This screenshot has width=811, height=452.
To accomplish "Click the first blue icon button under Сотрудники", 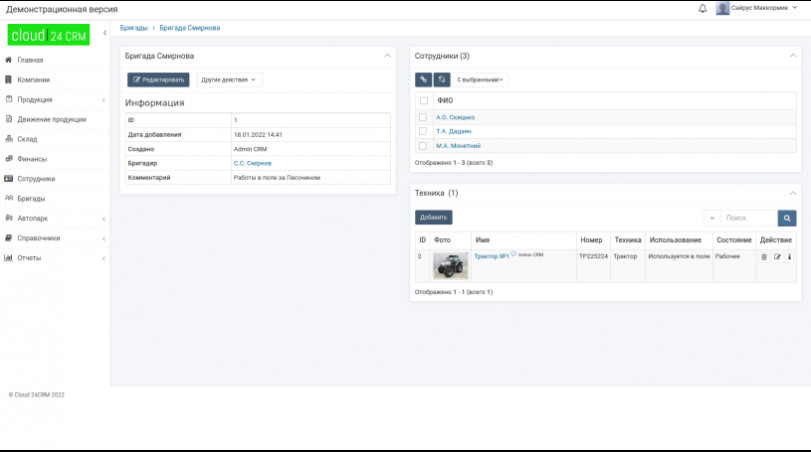I will tap(423, 79).
